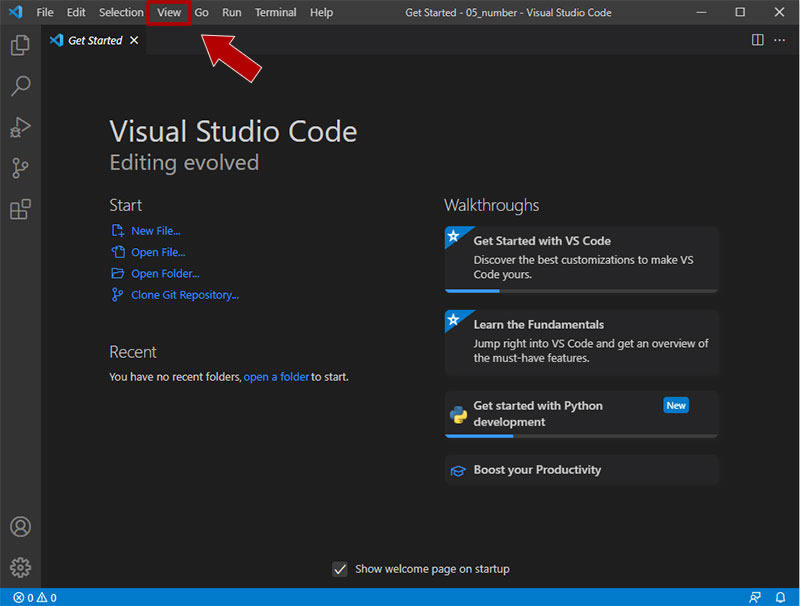This screenshot has width=800, height=606.
Task: Open Learn the Fundamentals walkthrough
Action: (x=581, y=342)
